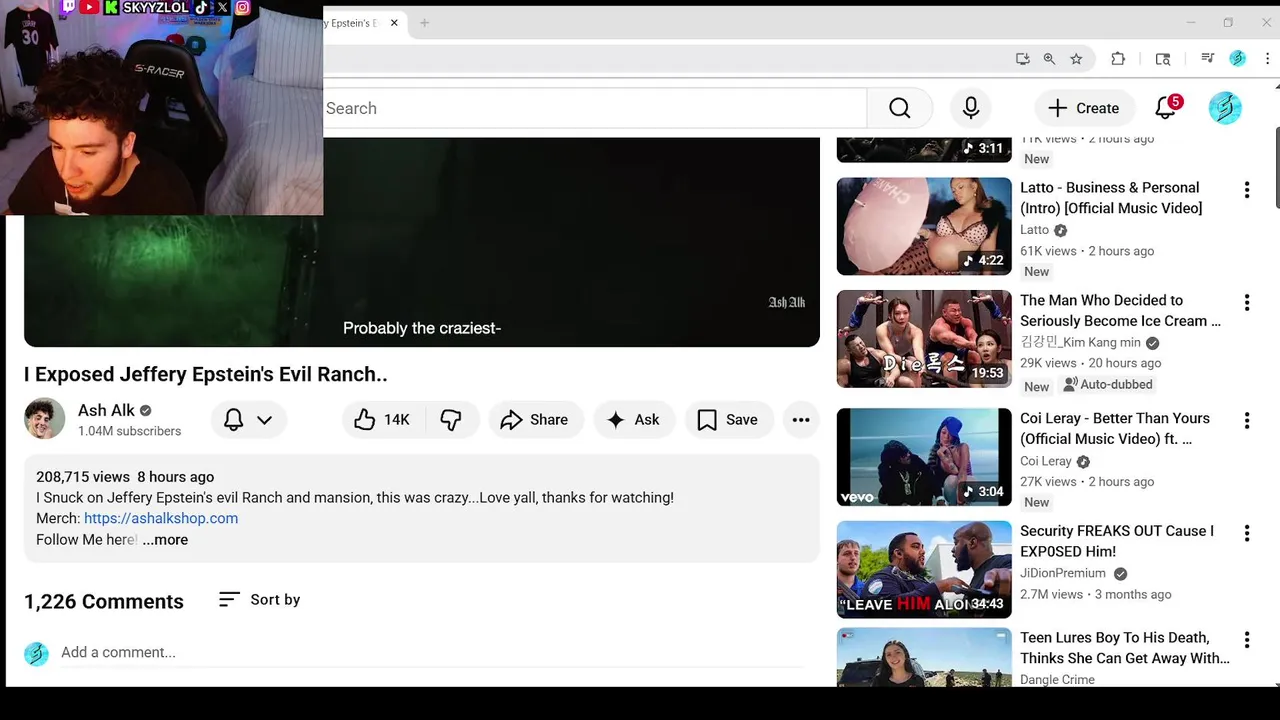Play the Security FREAKS OUT thumbnail
The width and height of the screenshot is (1280, 720).
click(924, 569)
